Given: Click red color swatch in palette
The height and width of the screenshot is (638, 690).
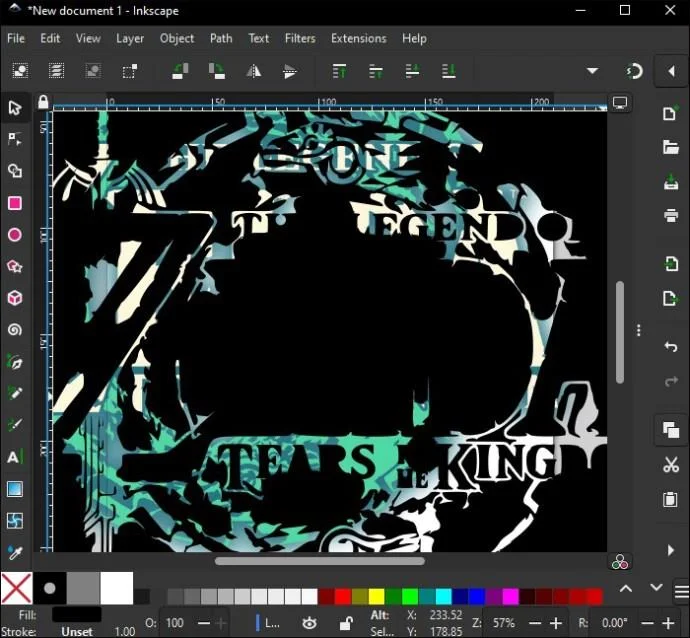Looking at the screenshot, I should pyautogui.click(x=342, y=597).
